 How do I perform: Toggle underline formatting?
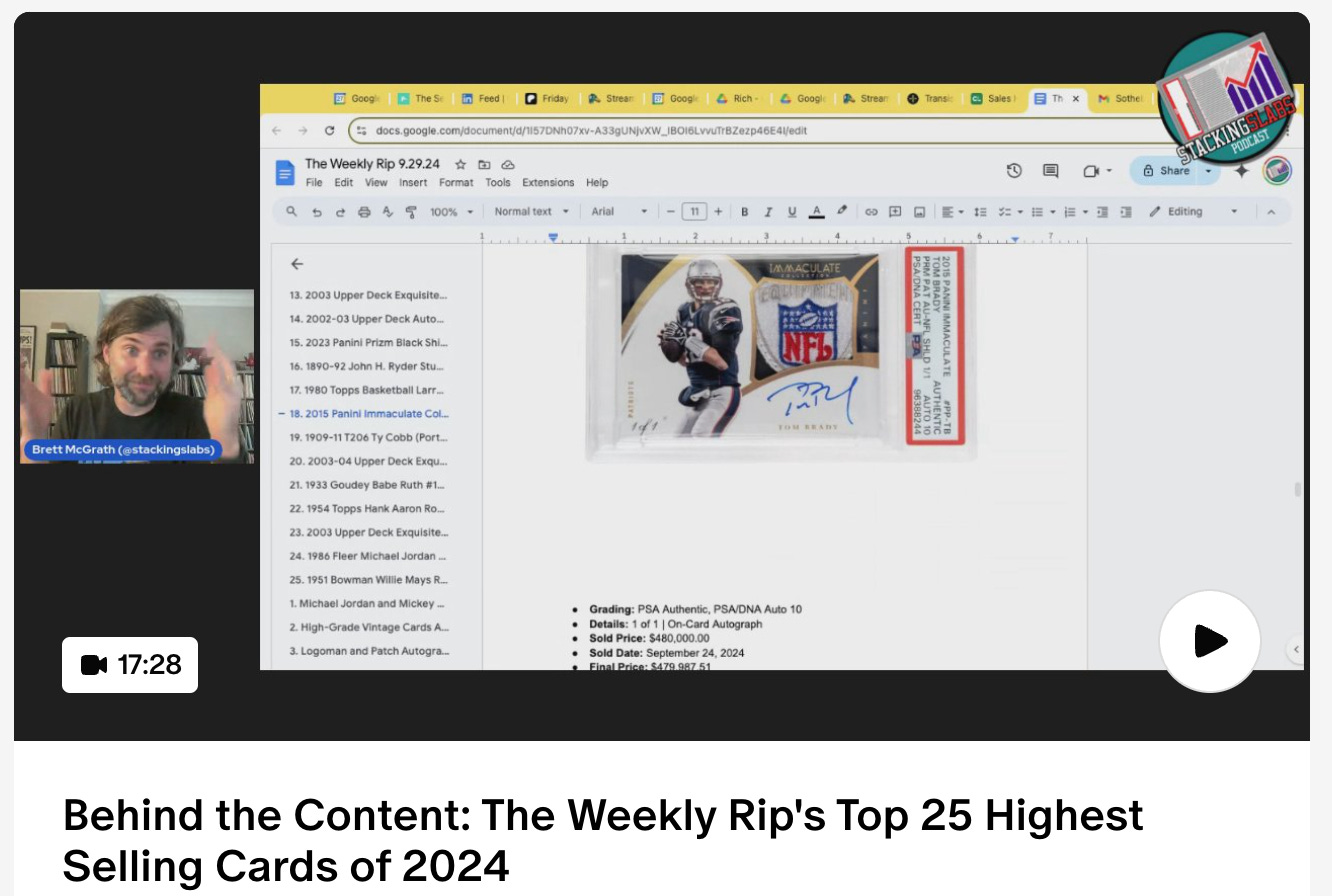(792, 212)
